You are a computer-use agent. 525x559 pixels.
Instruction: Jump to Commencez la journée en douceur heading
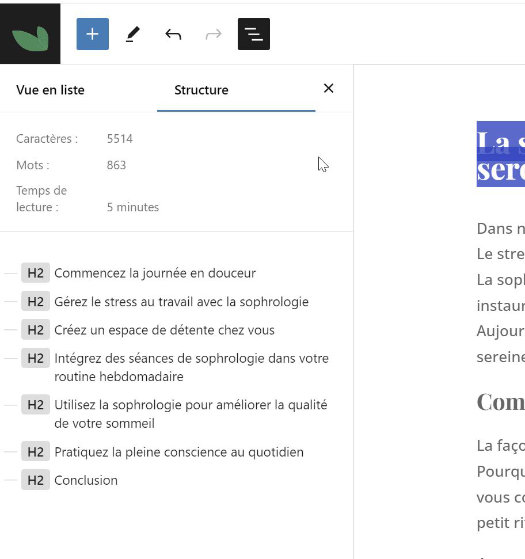(155, 273)
